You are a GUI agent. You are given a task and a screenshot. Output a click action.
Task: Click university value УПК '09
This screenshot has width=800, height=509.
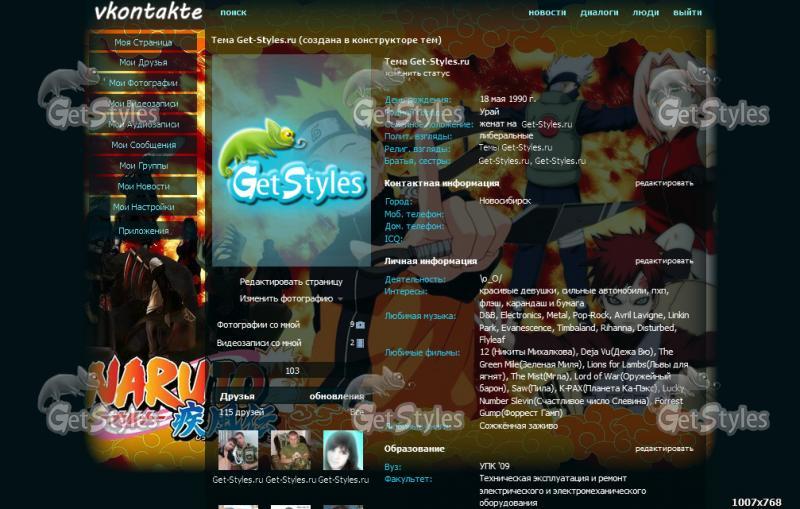[x=494, y=466]
